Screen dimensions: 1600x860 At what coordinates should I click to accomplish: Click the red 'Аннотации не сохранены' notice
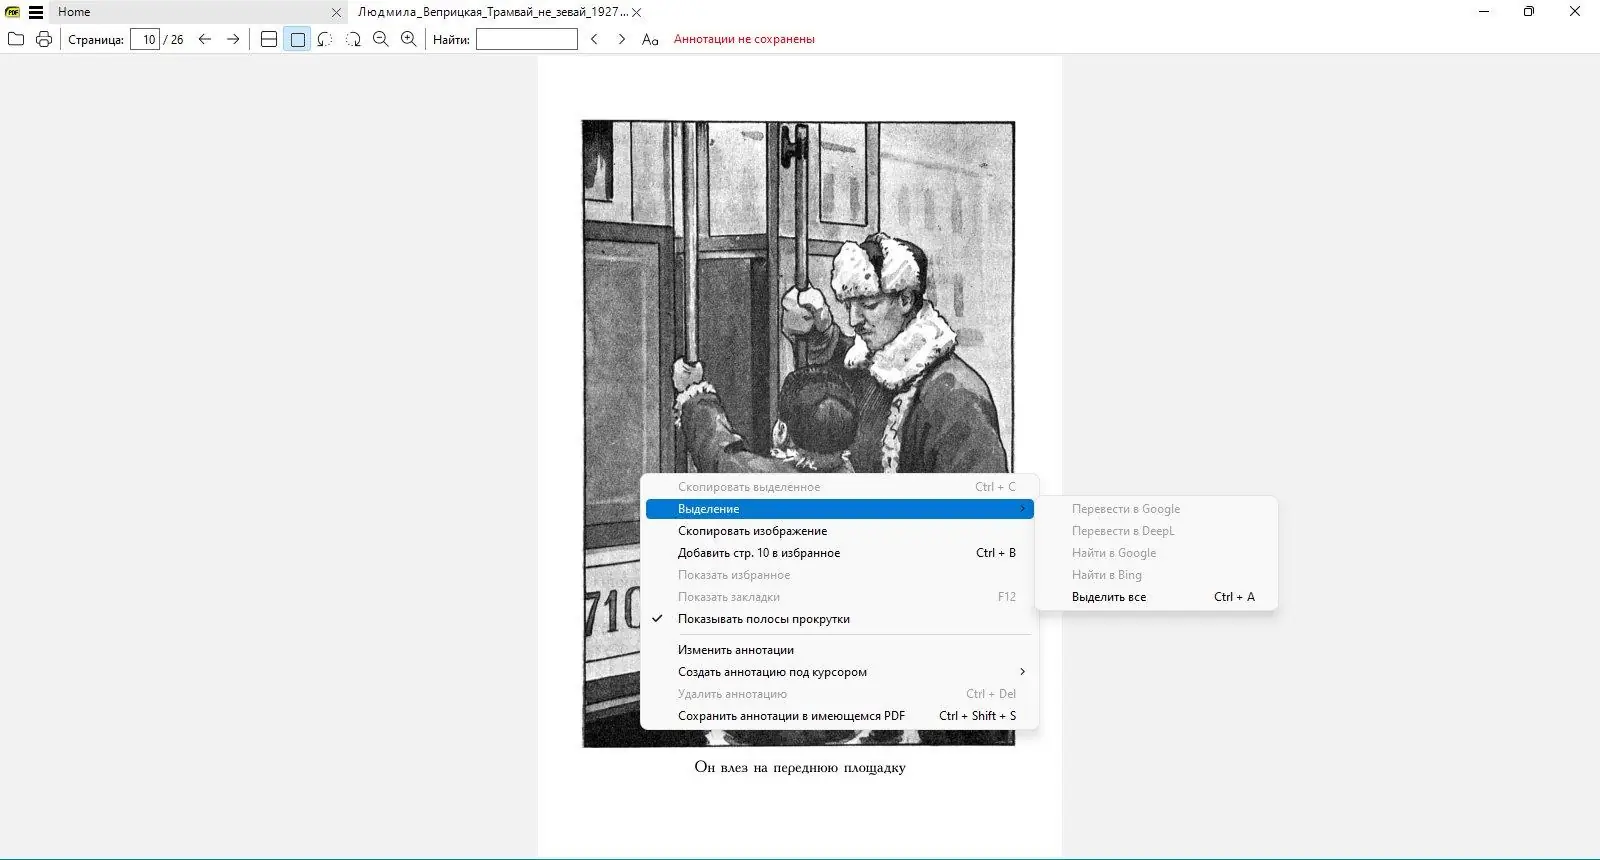pyautogui.click(x=744, y=39)
